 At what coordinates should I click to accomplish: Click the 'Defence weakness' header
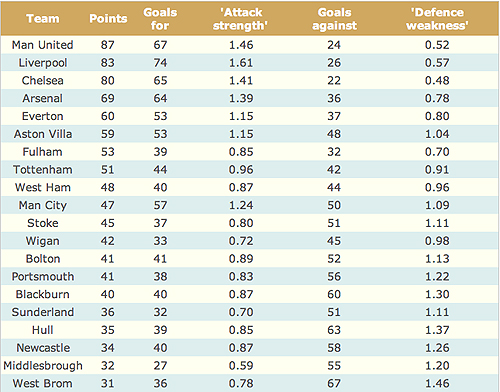(x=437, y=19)
